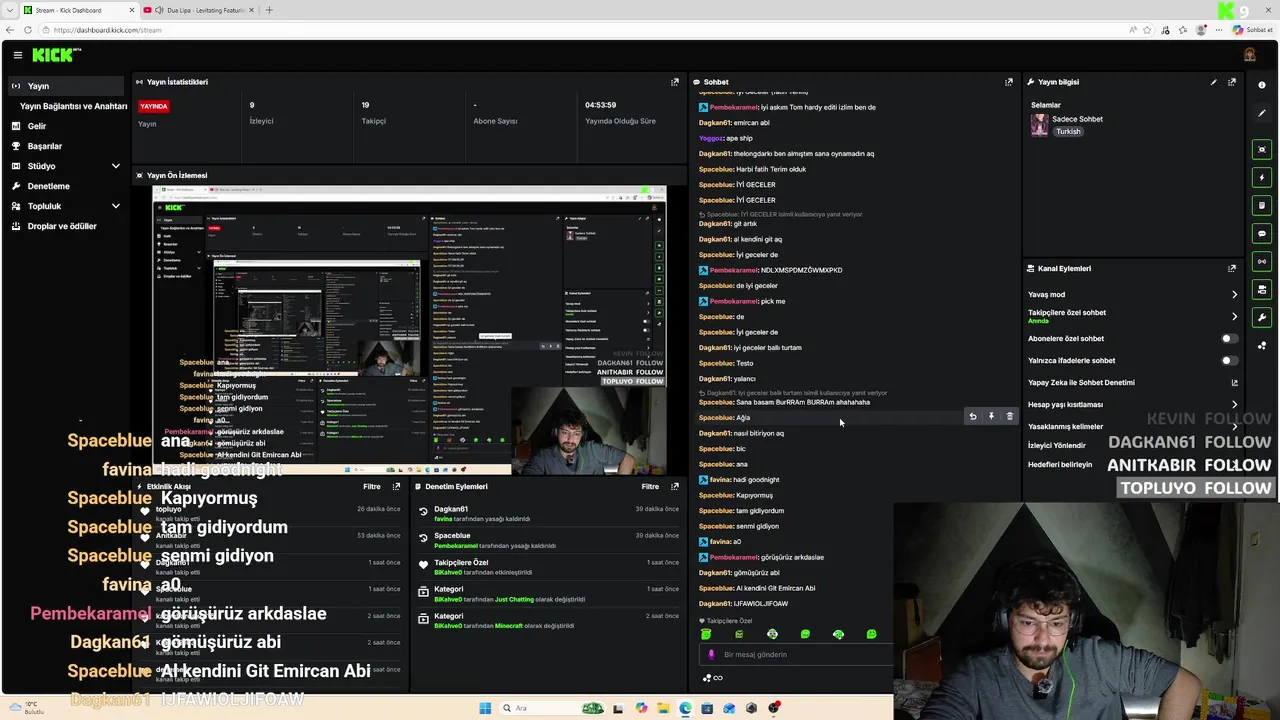Open the Windows Start menu

[485, 708]
